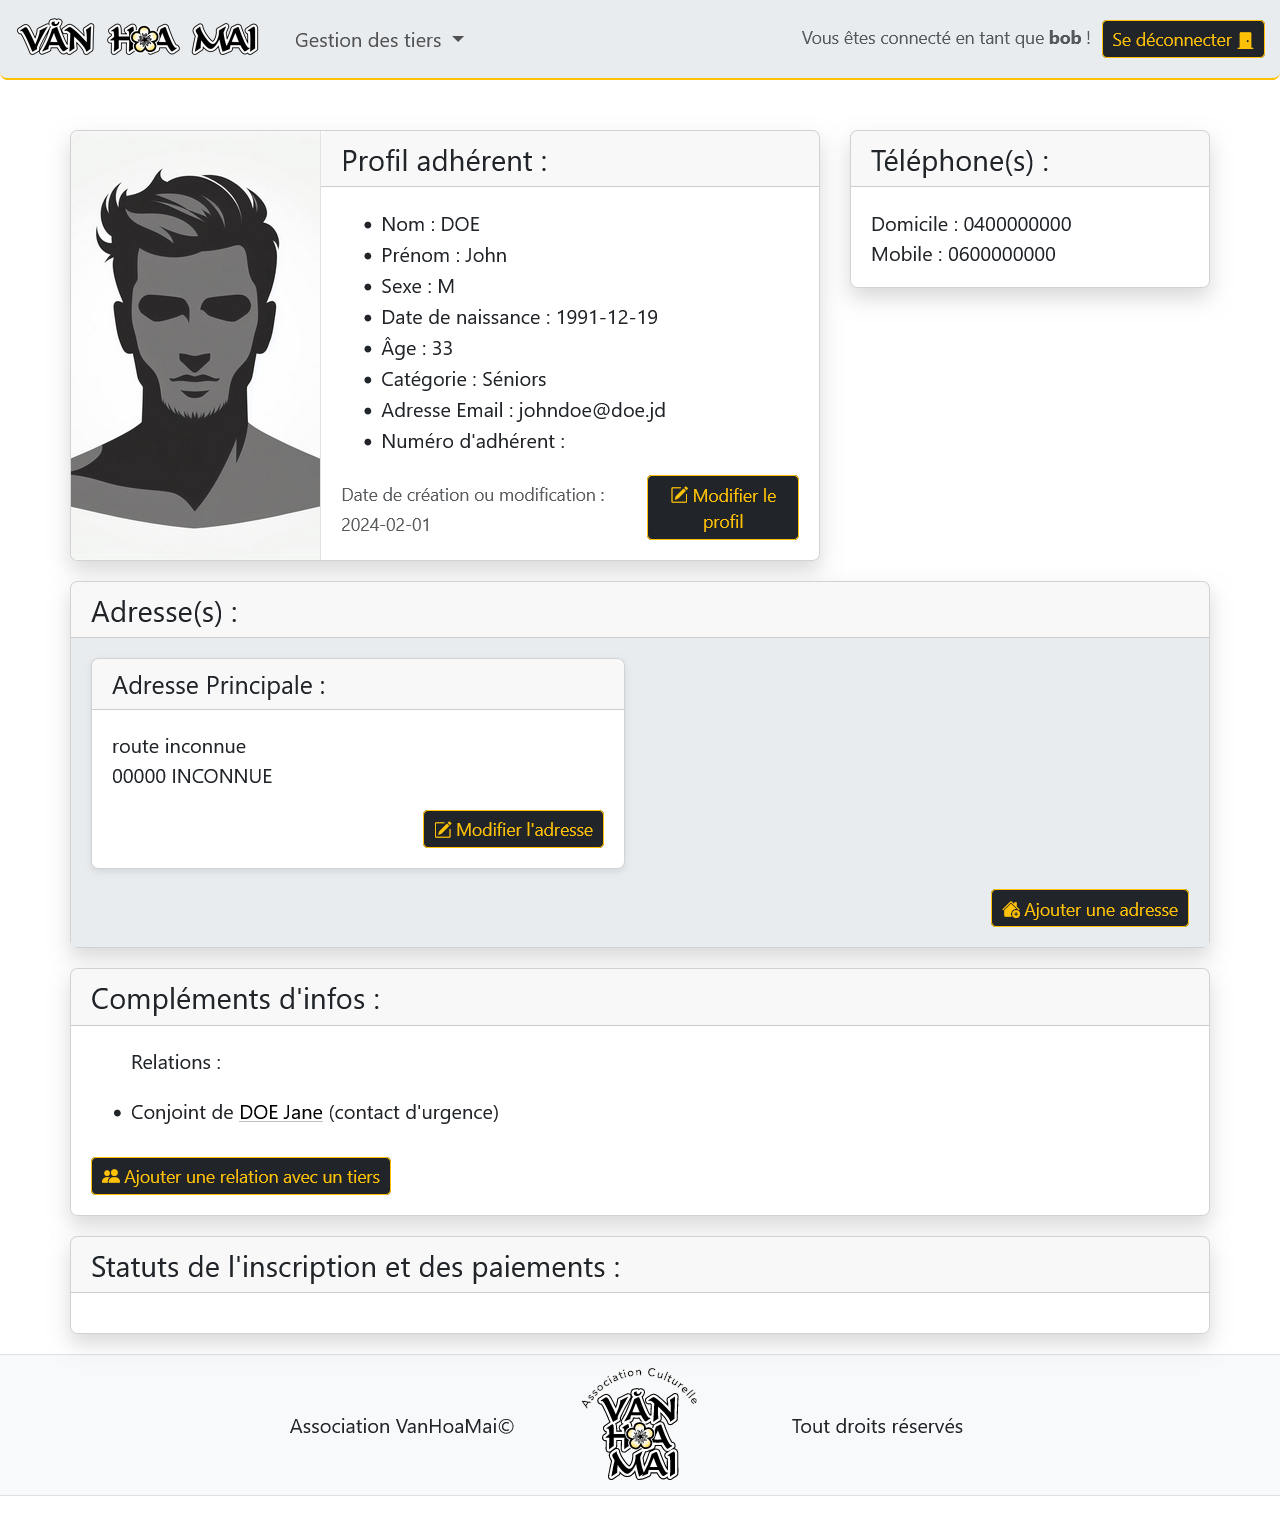Click the johndoe@doe.jd email address
The image size is (1280, 1516).
[x=592, y=410]
